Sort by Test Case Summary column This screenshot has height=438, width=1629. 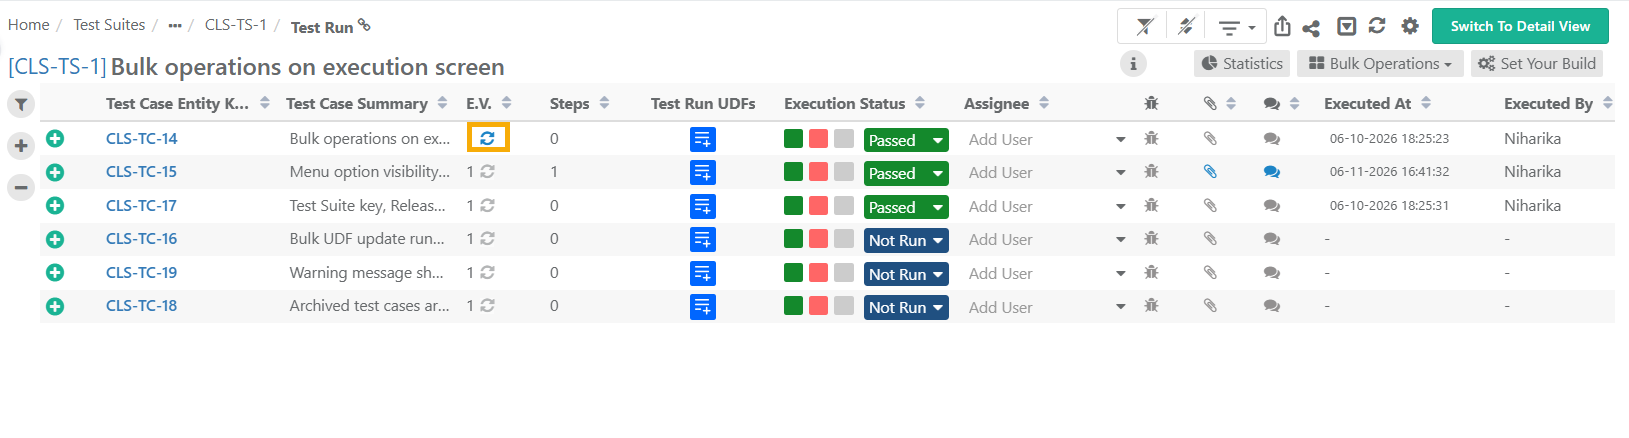[442, 103]
